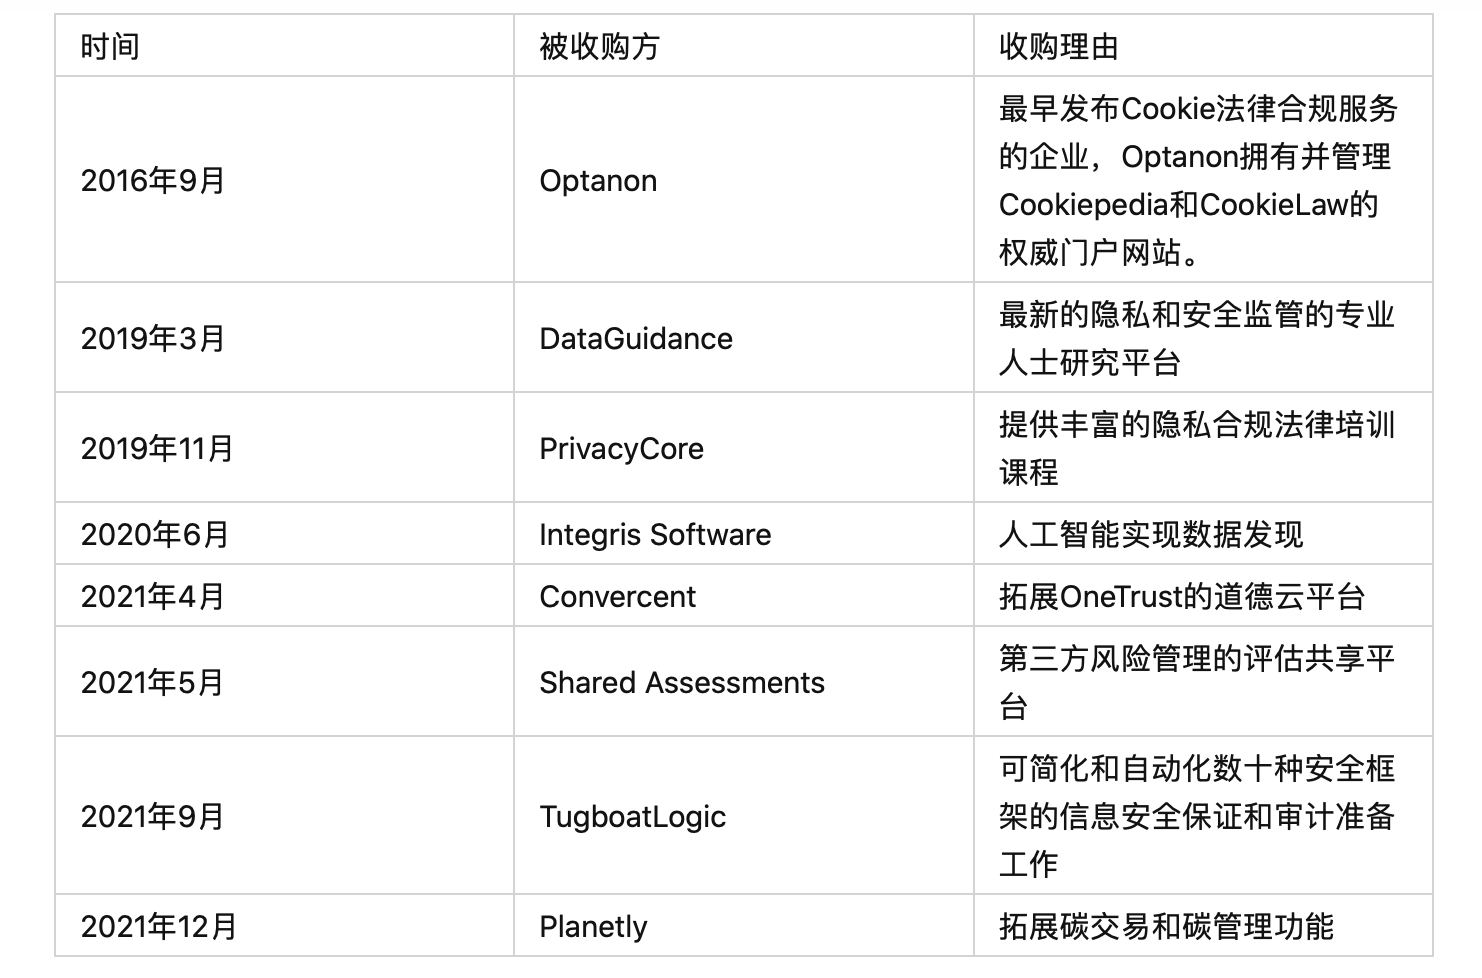1482x978 pixels.
Task: Click the 时间 column header
Action: click(284, 46)
